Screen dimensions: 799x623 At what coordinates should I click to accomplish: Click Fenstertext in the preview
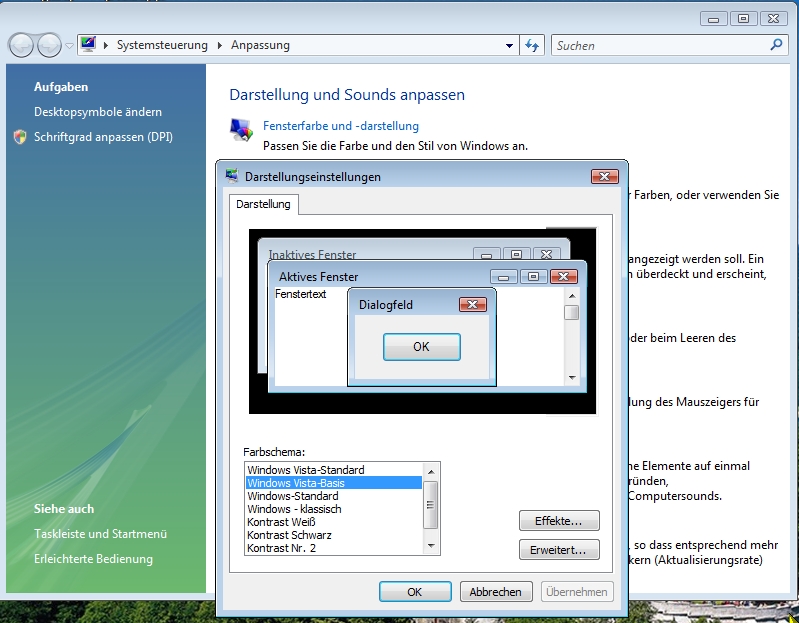[300, 294]
